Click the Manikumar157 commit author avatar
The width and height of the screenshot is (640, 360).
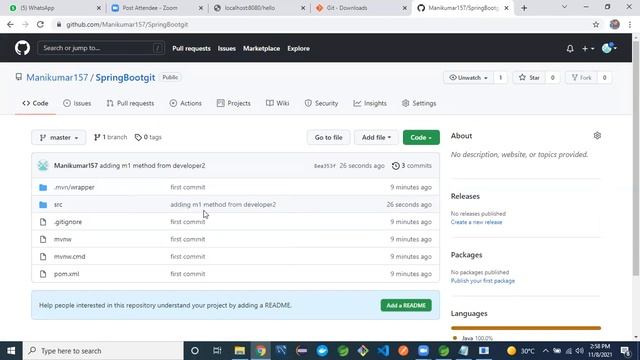[x=43, y=166]
